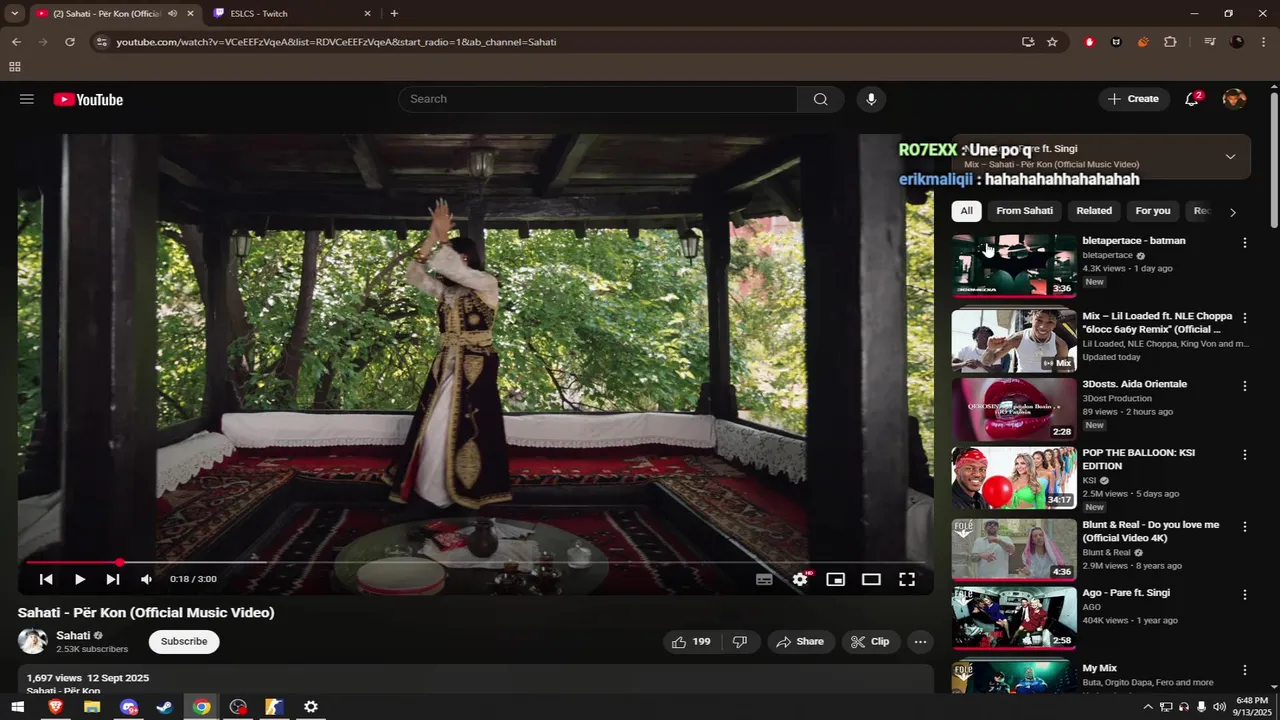Open Blunt & Real - Do you love me title
The height and width of the screenshot is (720, 1280).
pyautogui.click(x=1151, y=531)
